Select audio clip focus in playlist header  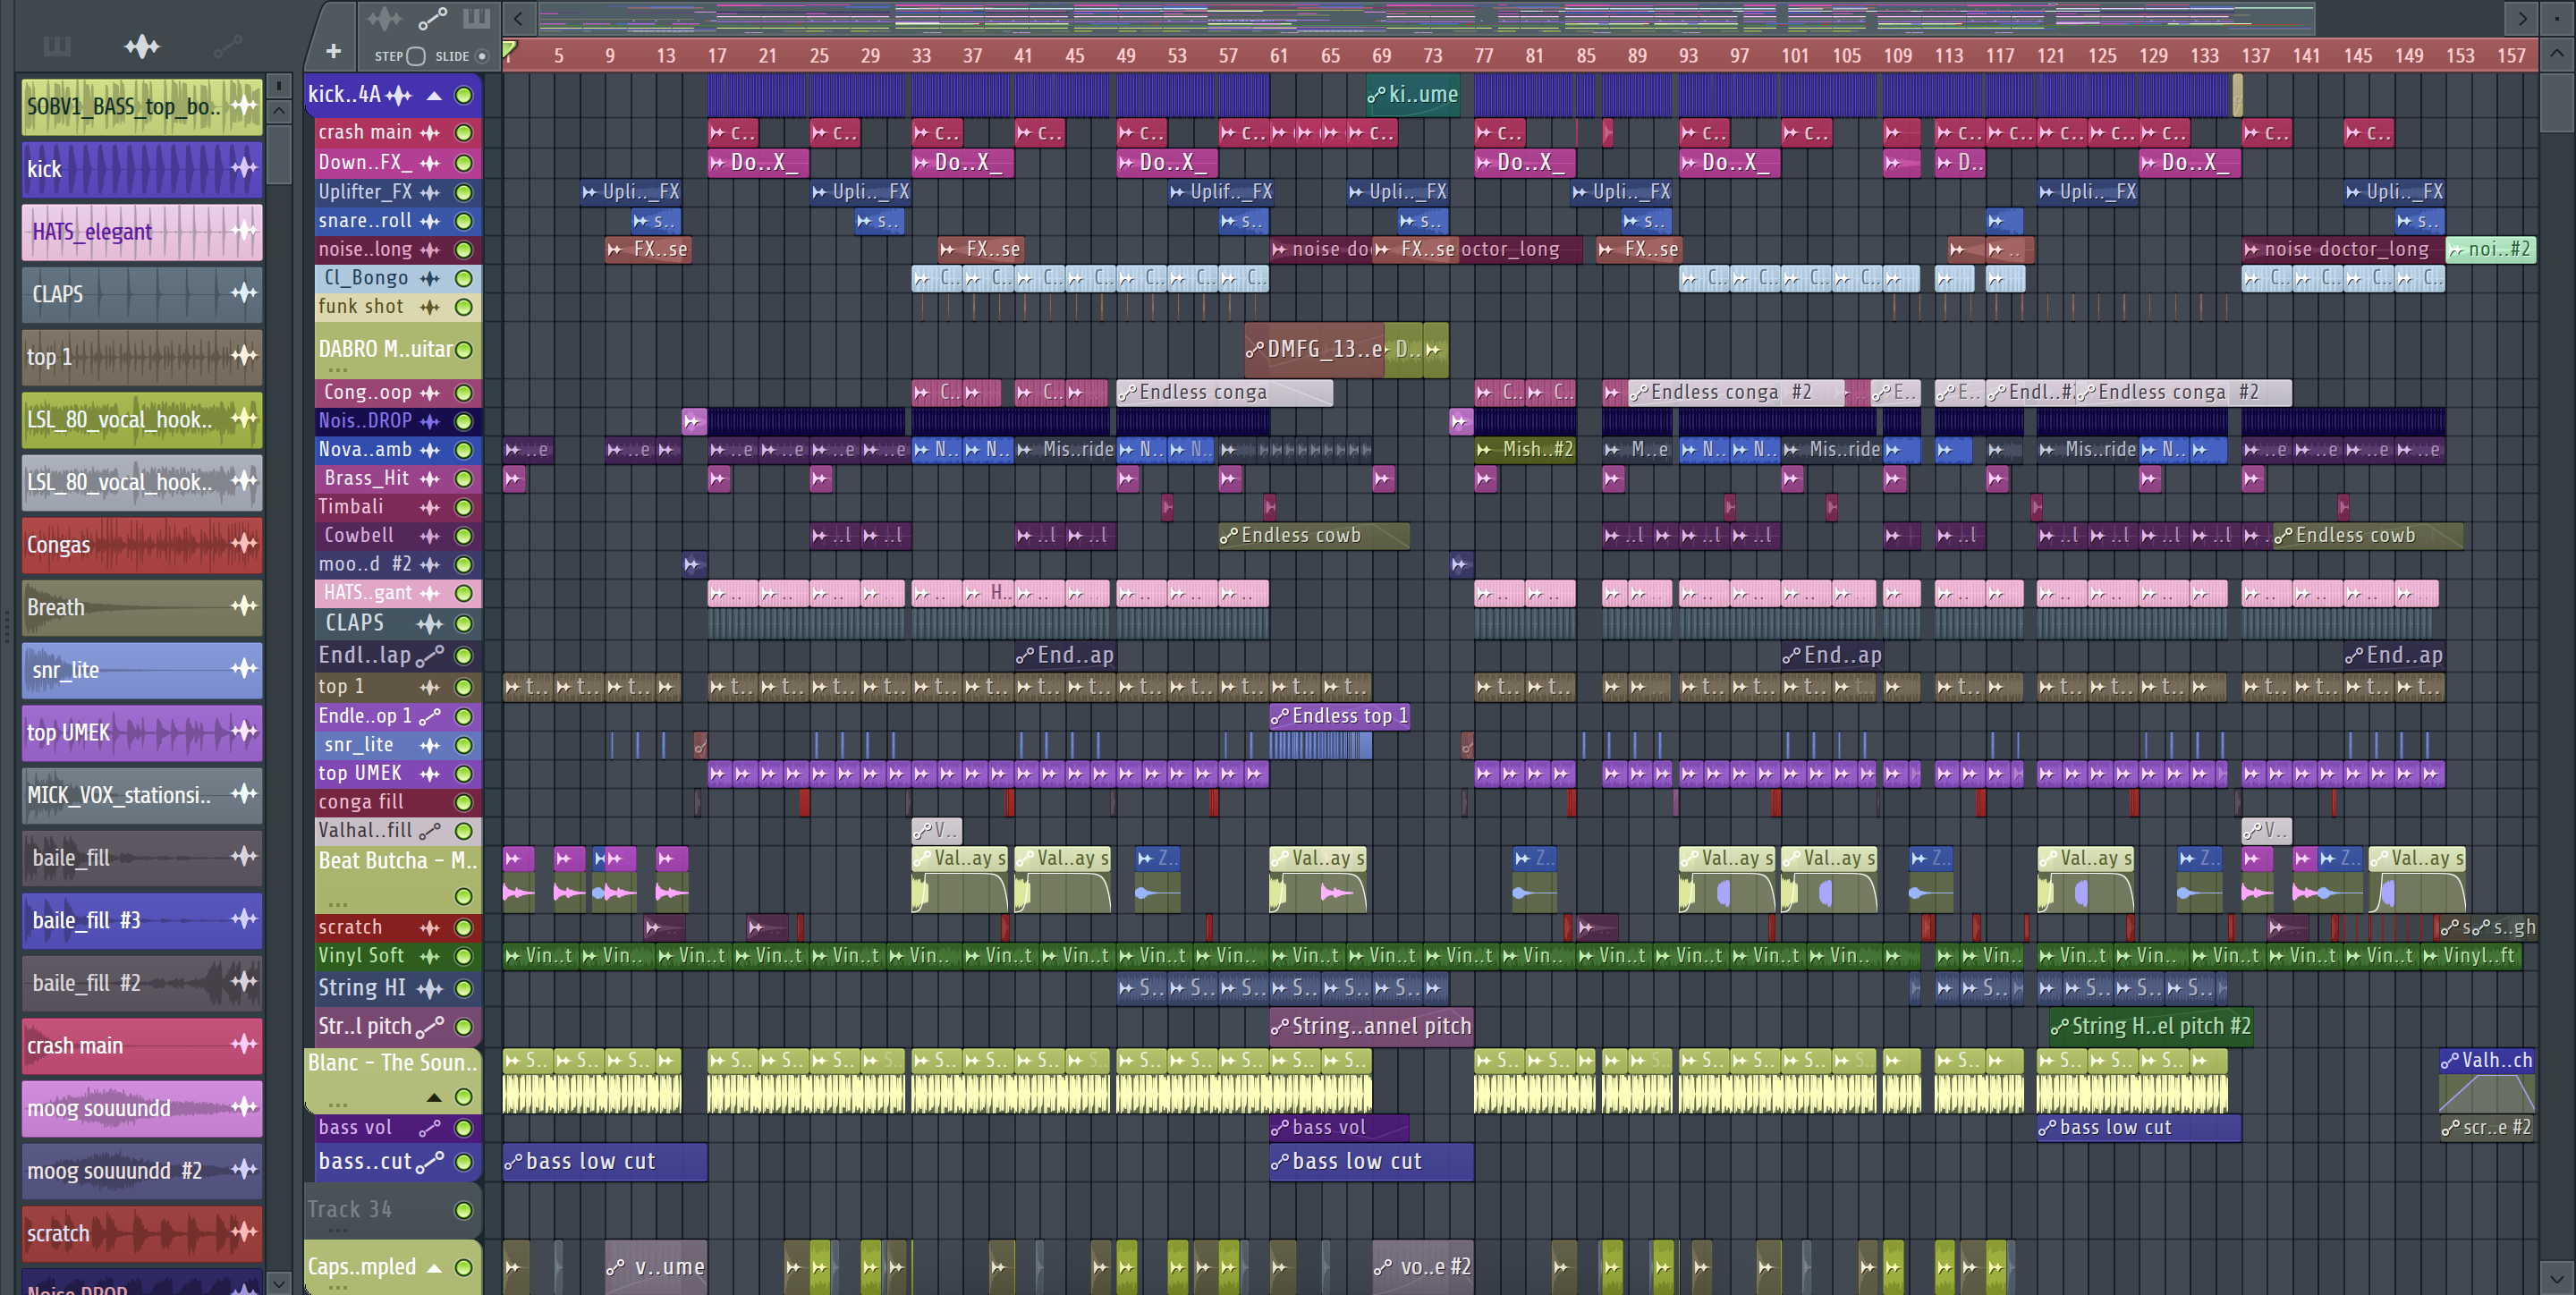(x=384, y=18)
